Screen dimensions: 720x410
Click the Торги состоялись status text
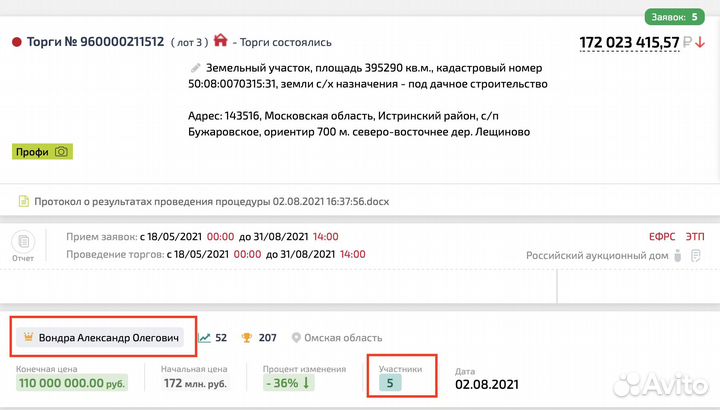coord(286,42)
